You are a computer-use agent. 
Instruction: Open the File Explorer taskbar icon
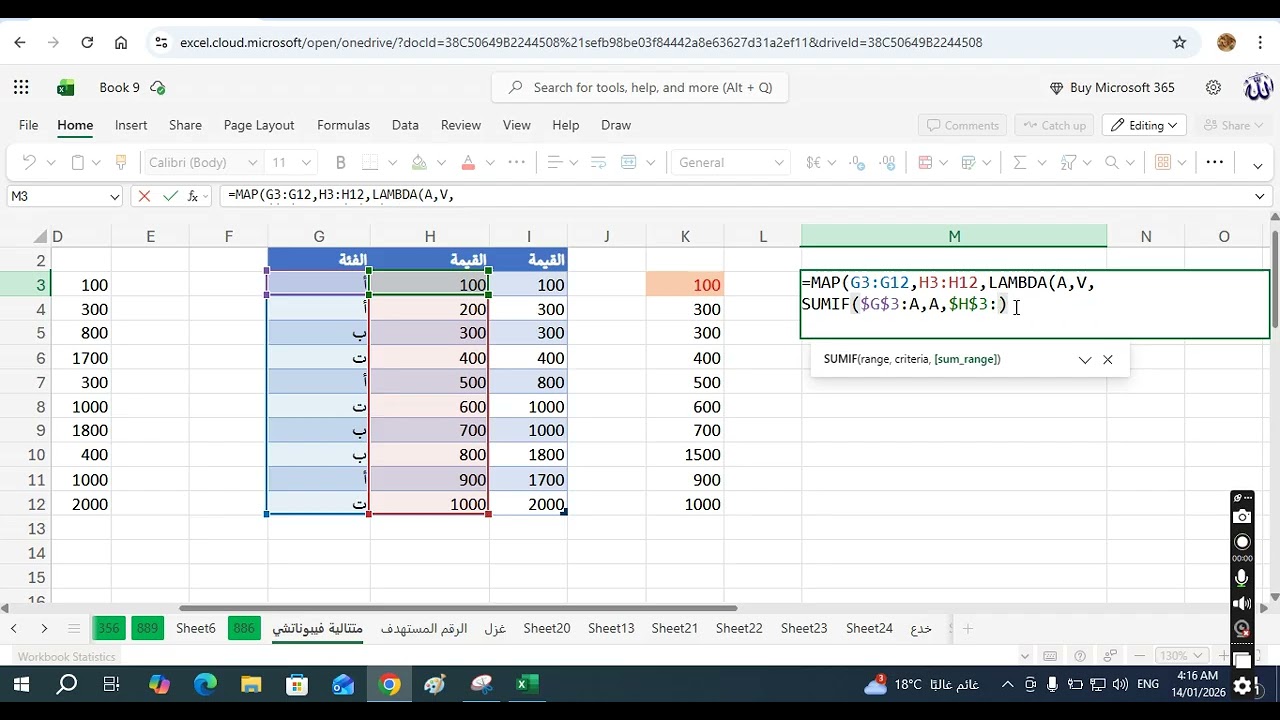[251, 685]
